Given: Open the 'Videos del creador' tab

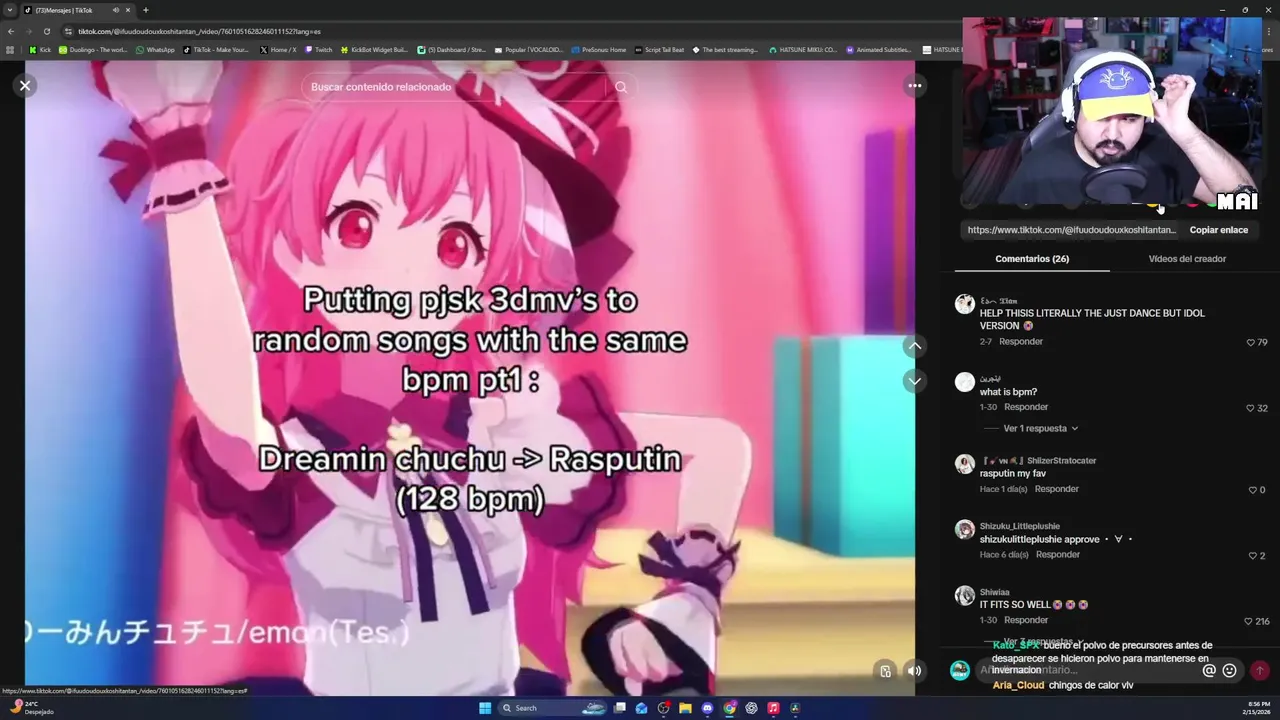Looking at the screenshot, I should tap(1187, 259).
